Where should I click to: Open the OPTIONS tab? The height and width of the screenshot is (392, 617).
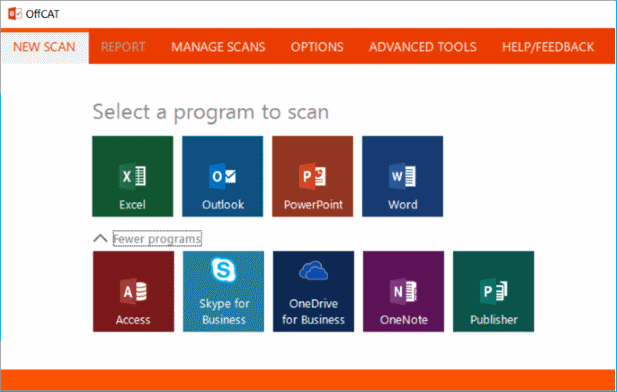coord(317,47)
